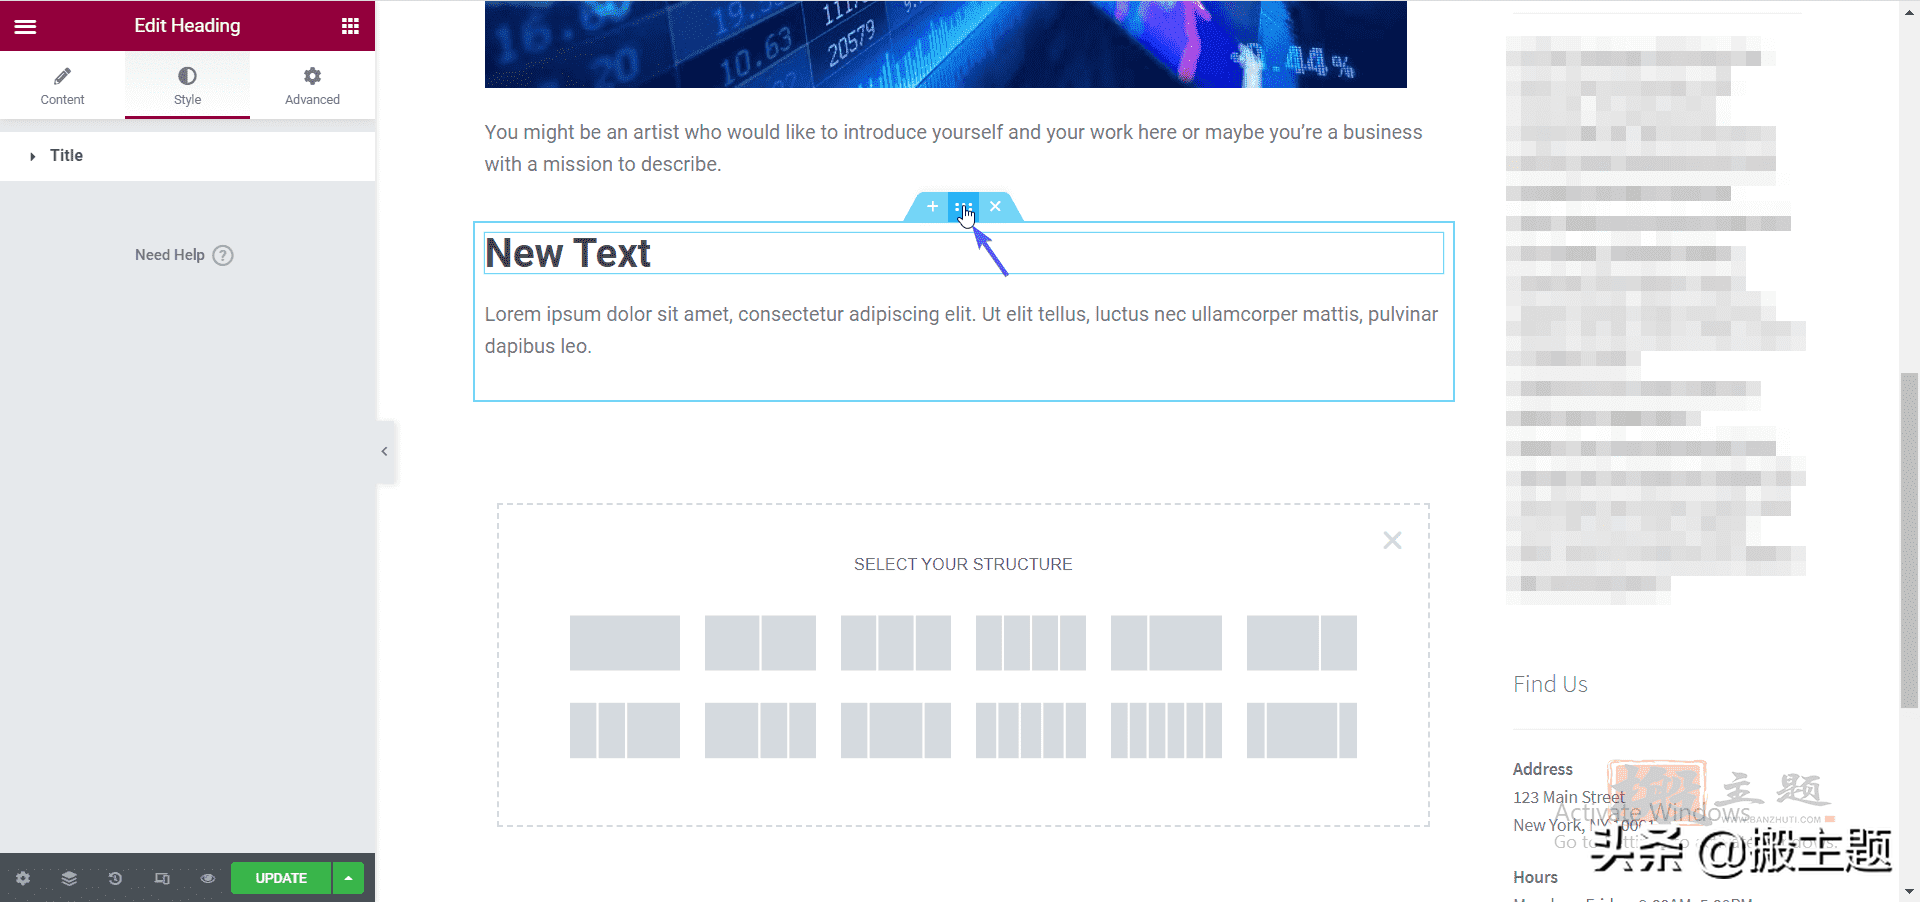1920x902 pixels.
Task: Choose the wide-left narrow-right two column structure
Action: [x=1302, y=643]
